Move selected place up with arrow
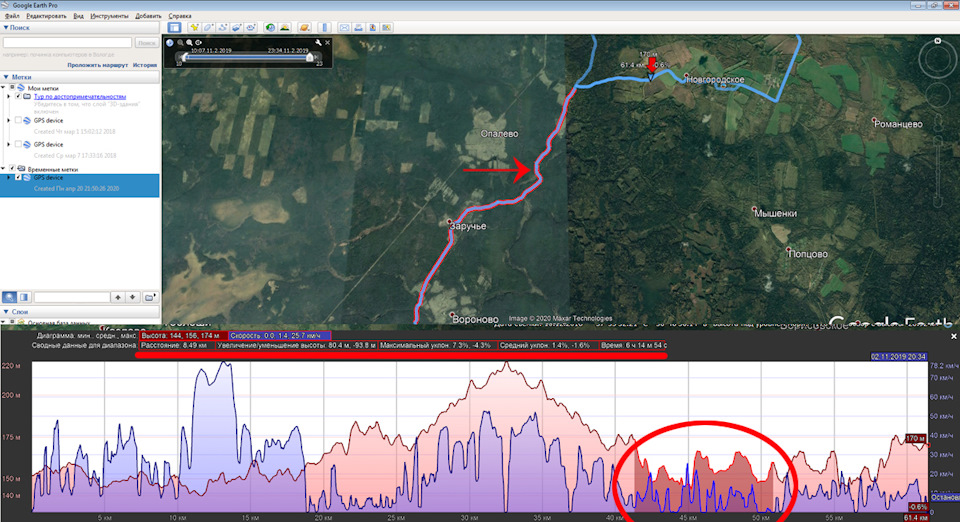Viewport: 960px width, 522px height. pyautogui.click(x=118, y=297)
